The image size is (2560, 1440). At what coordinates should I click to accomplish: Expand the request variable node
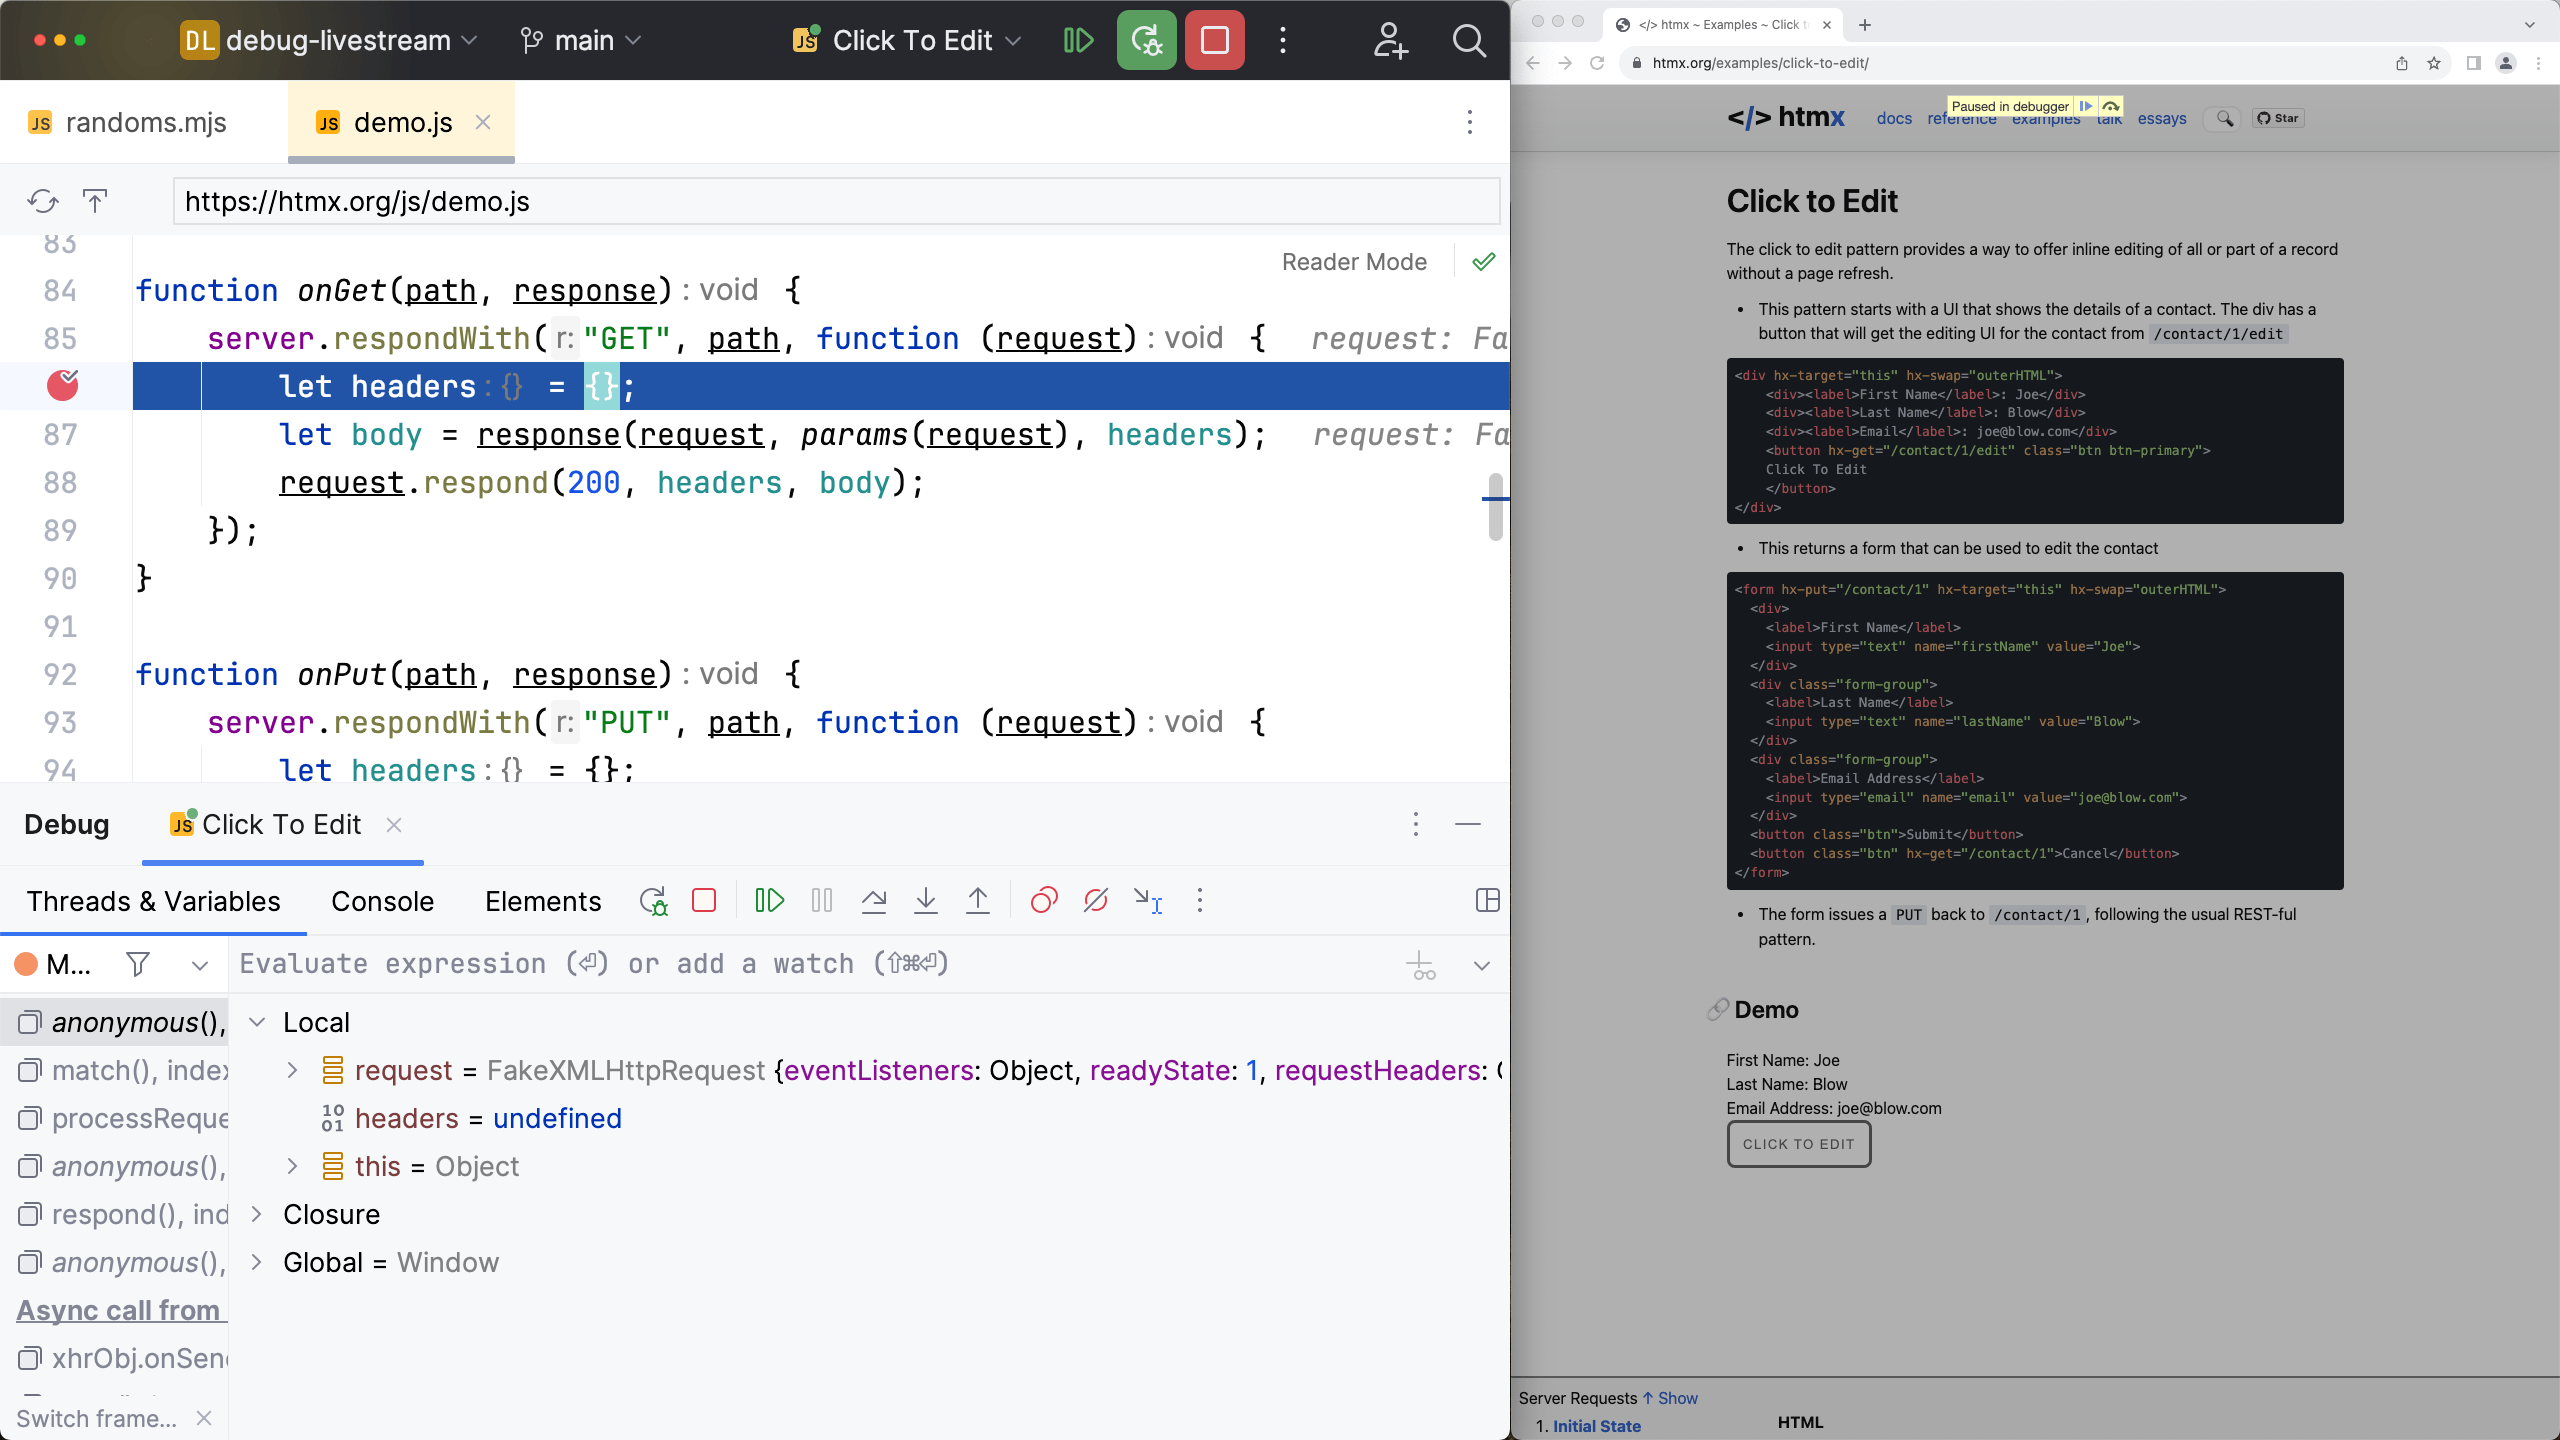pos(292,1070)
